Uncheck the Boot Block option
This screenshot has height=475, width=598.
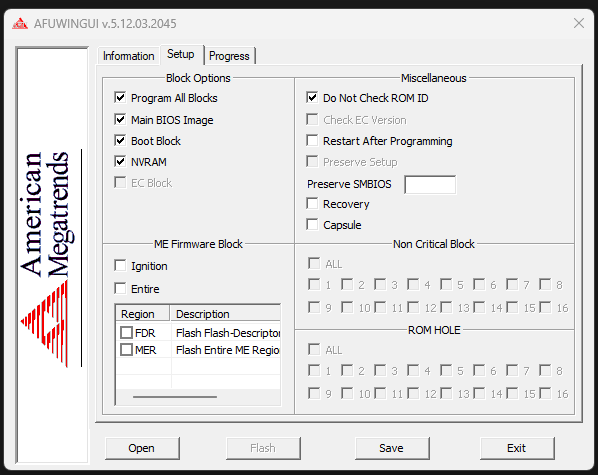click(x=120, y=141)
